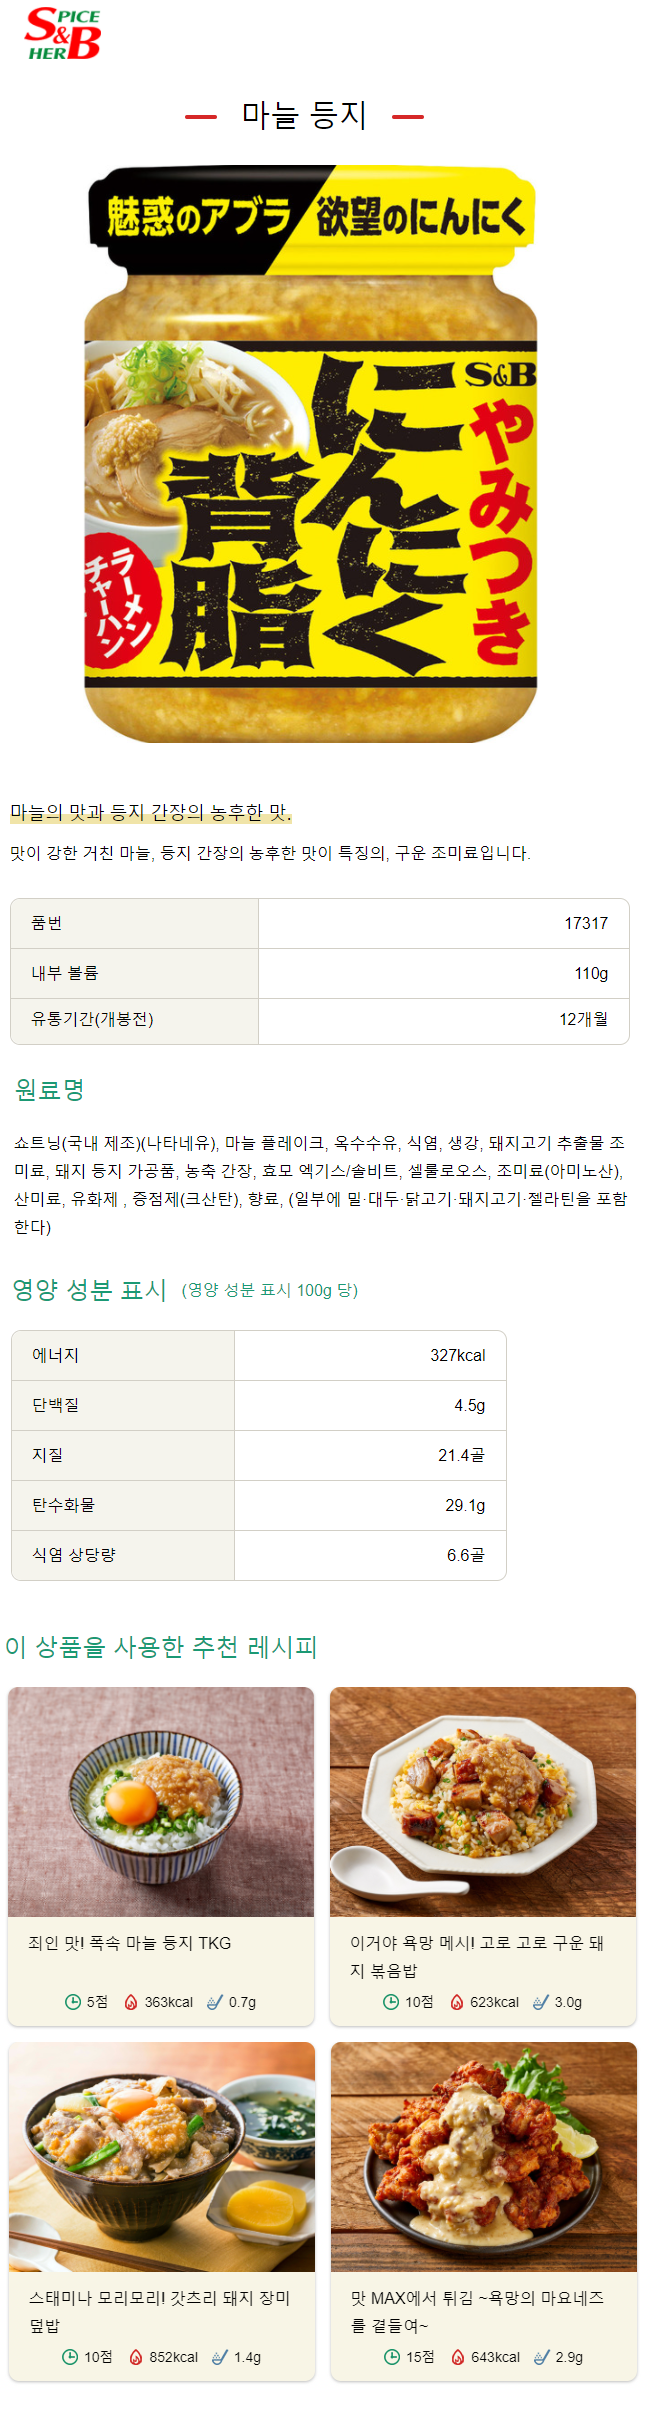Click the garlic backfat jar product image

(311, 454)
